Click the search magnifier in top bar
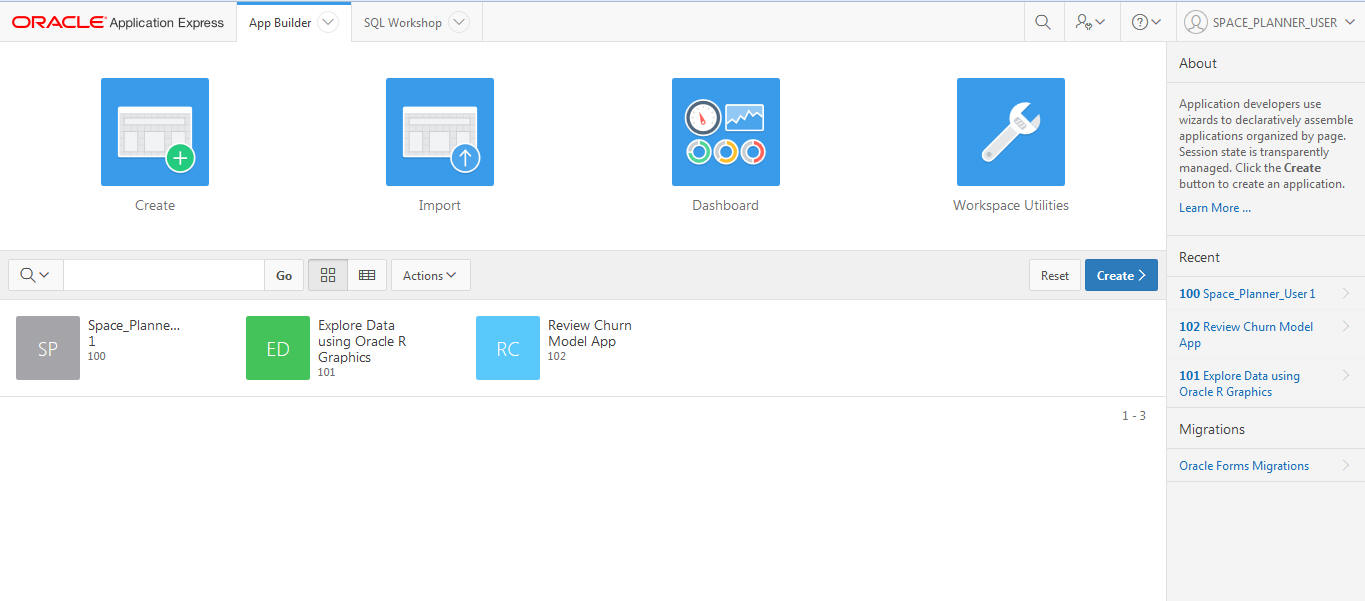This screenshot has width=1365, height=601. click(x=1043, y=22)
